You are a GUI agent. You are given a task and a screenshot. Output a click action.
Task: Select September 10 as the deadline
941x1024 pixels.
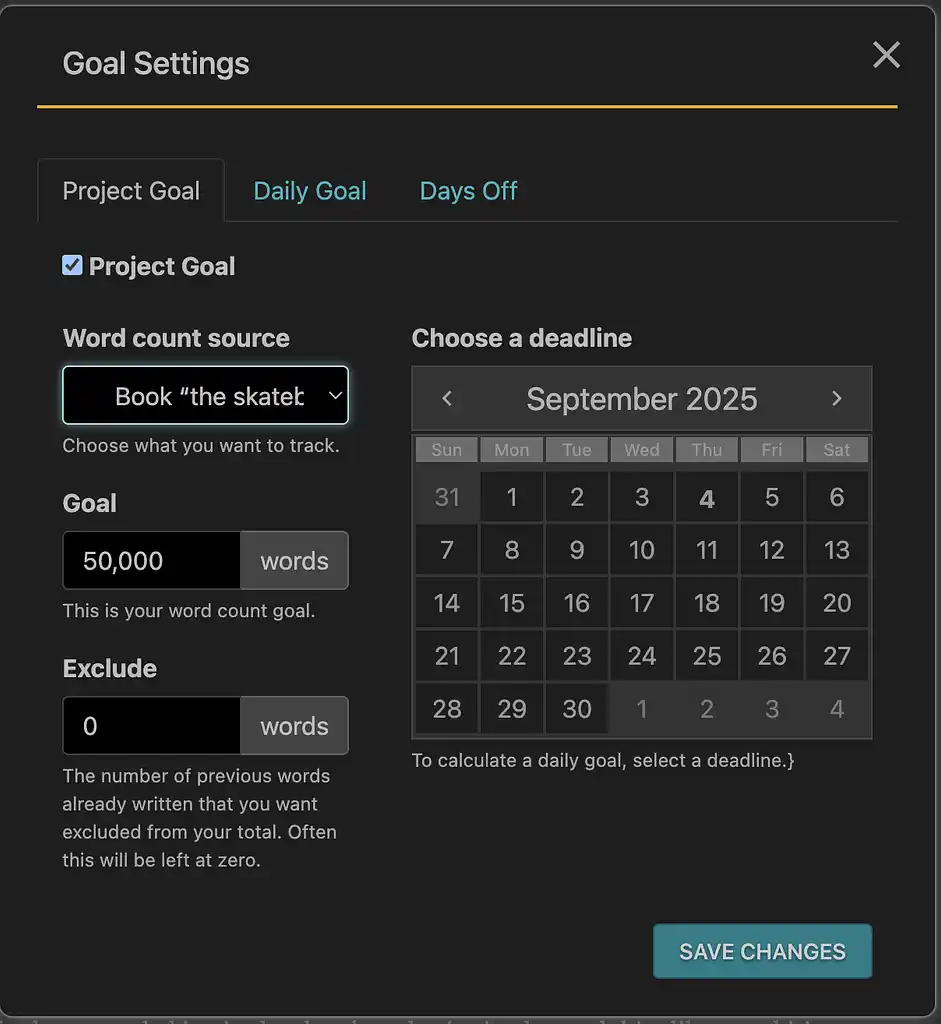642,550
